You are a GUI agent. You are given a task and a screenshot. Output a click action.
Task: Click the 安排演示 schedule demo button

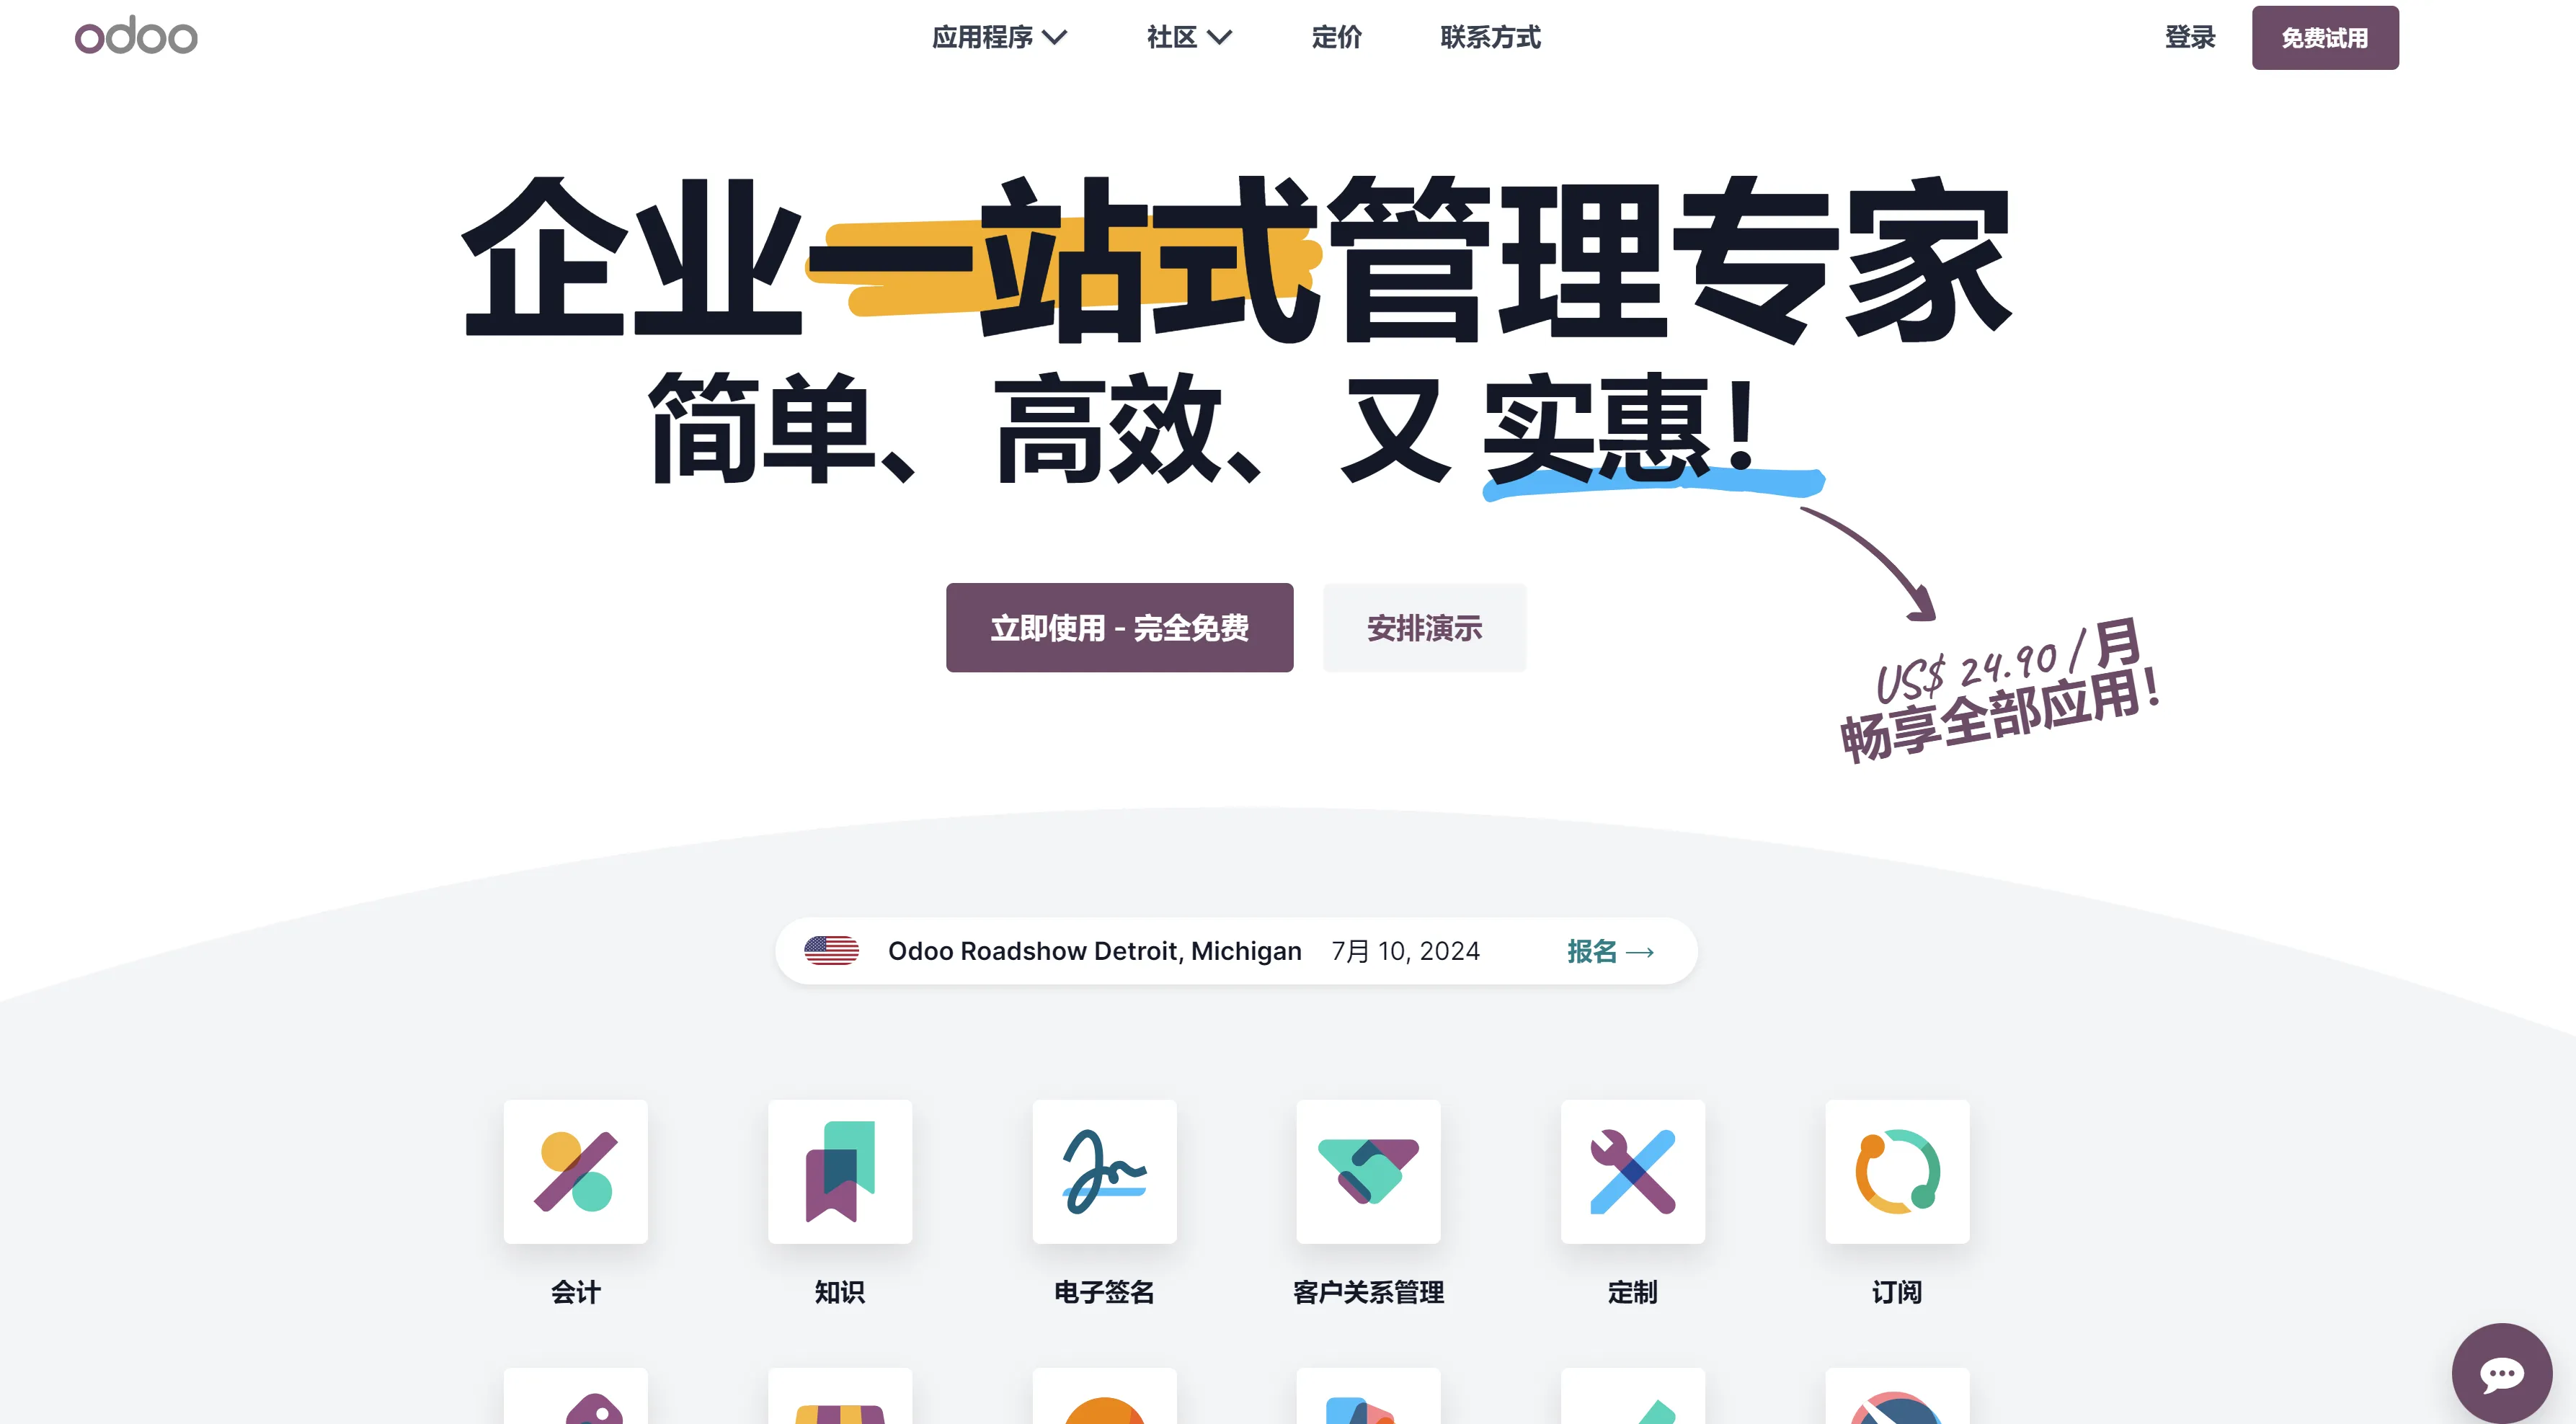(1424, 627)
